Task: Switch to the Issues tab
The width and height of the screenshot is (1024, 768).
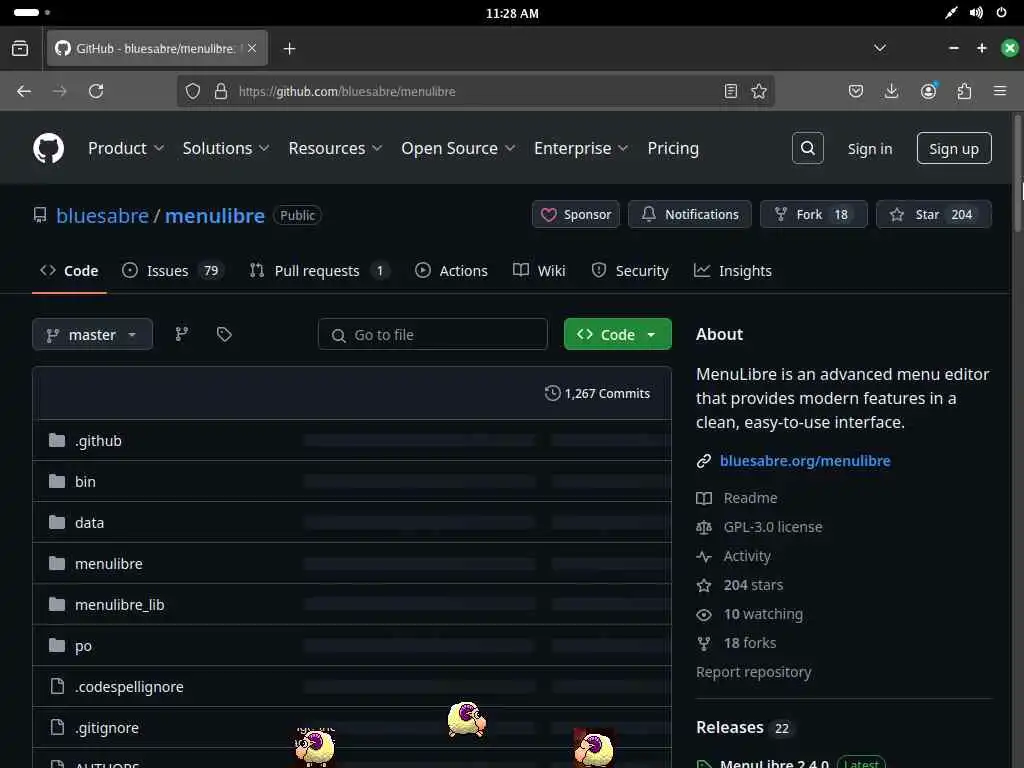Action: [173, 270]
